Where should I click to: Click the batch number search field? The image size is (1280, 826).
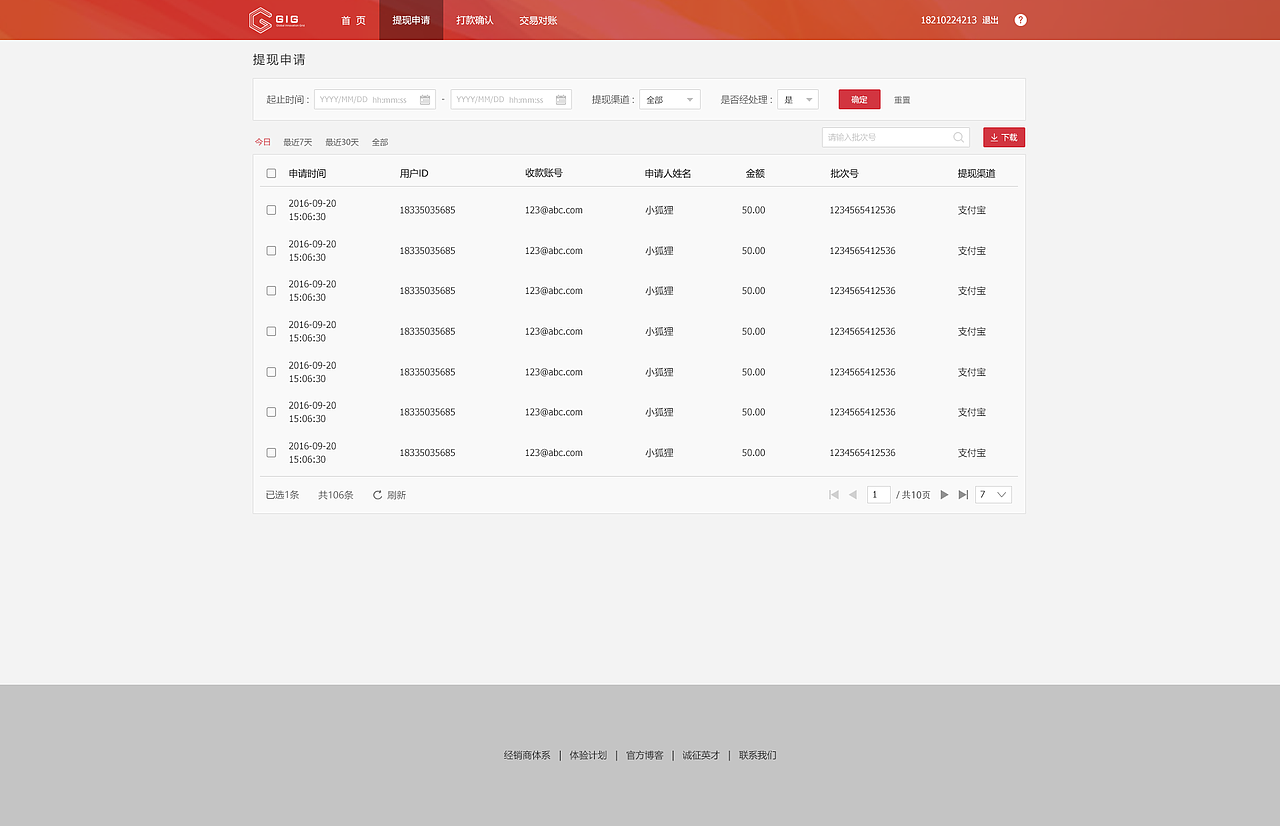pos(896,138)
